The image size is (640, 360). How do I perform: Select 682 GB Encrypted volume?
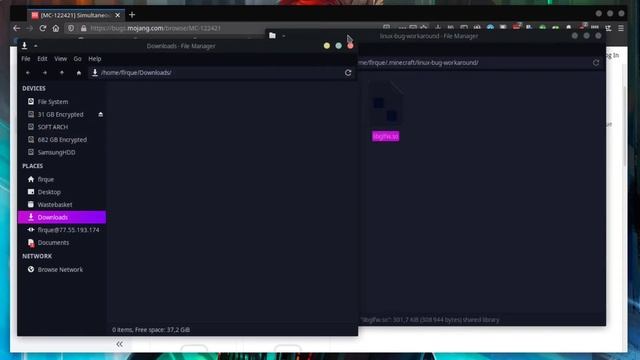click(62, 140)
